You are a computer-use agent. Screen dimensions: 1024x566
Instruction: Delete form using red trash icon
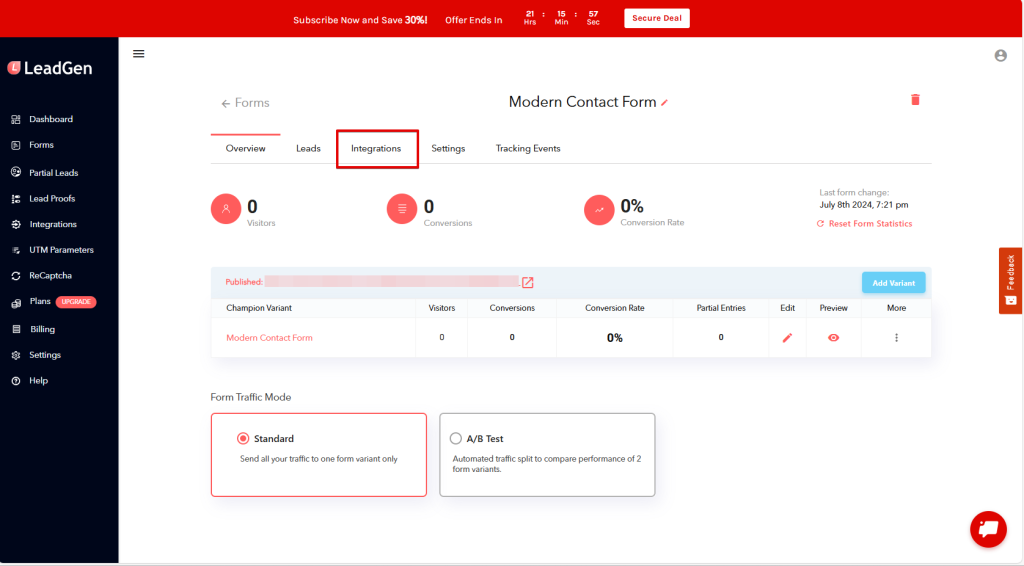tap(914, 100)
